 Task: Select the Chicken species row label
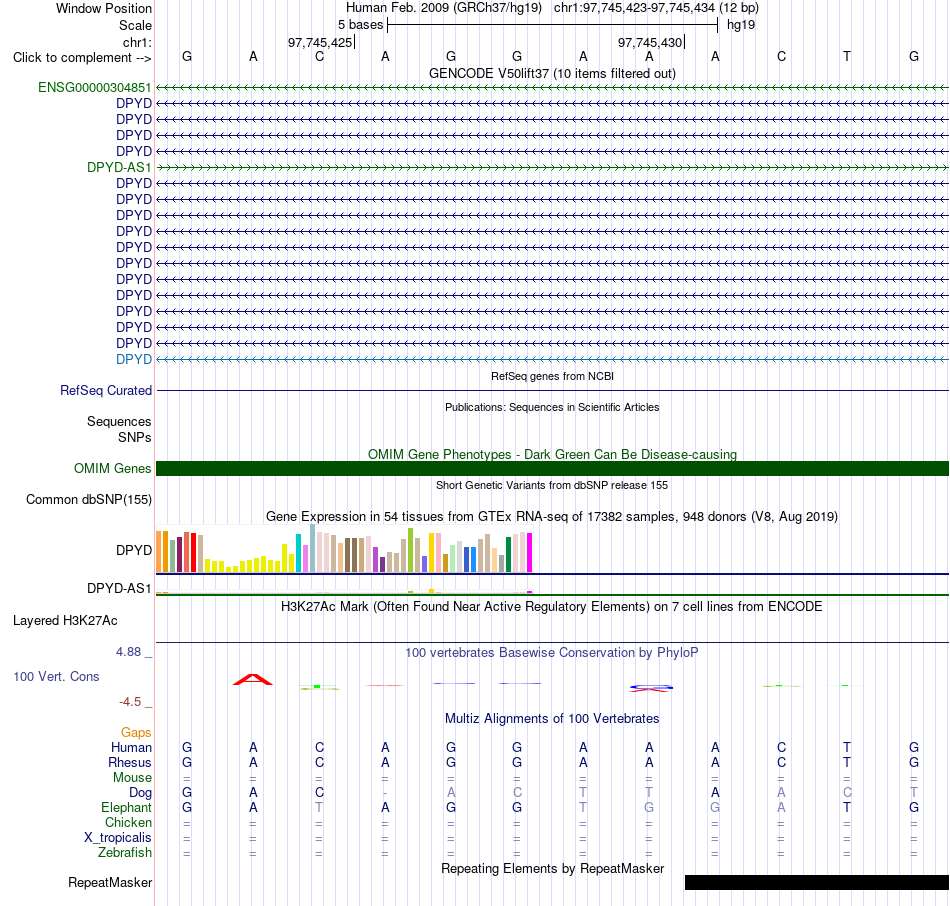click(128, 822)
